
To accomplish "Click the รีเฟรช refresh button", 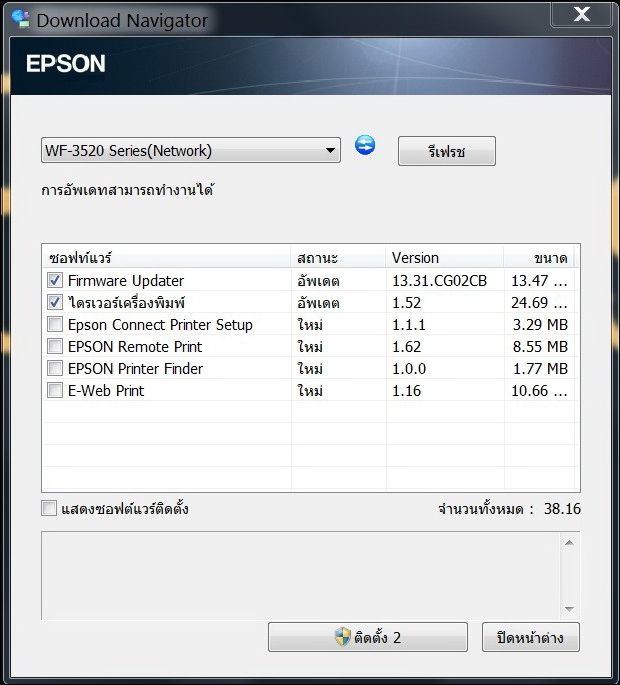I will (447, 151).
